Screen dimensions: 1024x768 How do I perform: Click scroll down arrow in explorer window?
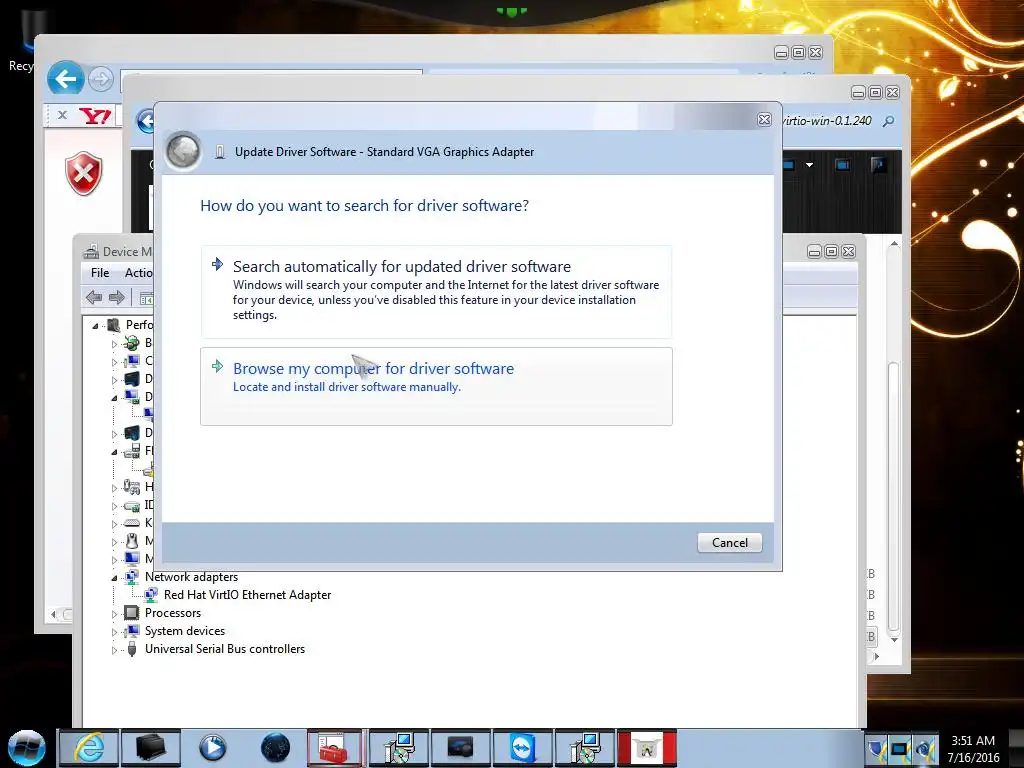pos(894,640)
